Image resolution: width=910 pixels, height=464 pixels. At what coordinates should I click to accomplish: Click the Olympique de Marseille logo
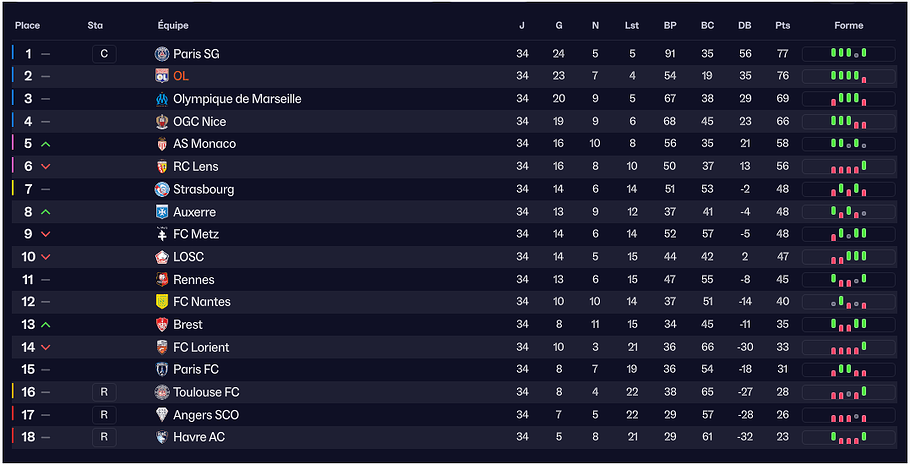(162, 99)
